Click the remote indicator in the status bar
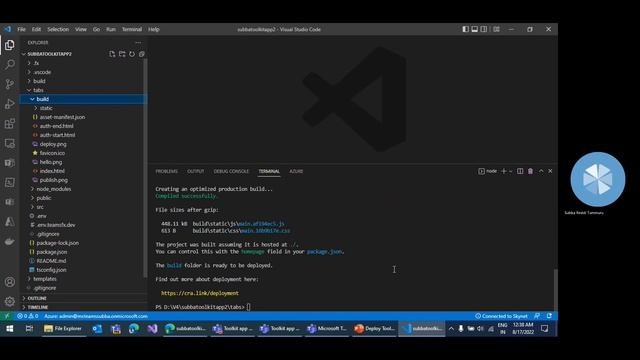Image resolution: width=640 pixels, height=360 pixels. (7, 316)
